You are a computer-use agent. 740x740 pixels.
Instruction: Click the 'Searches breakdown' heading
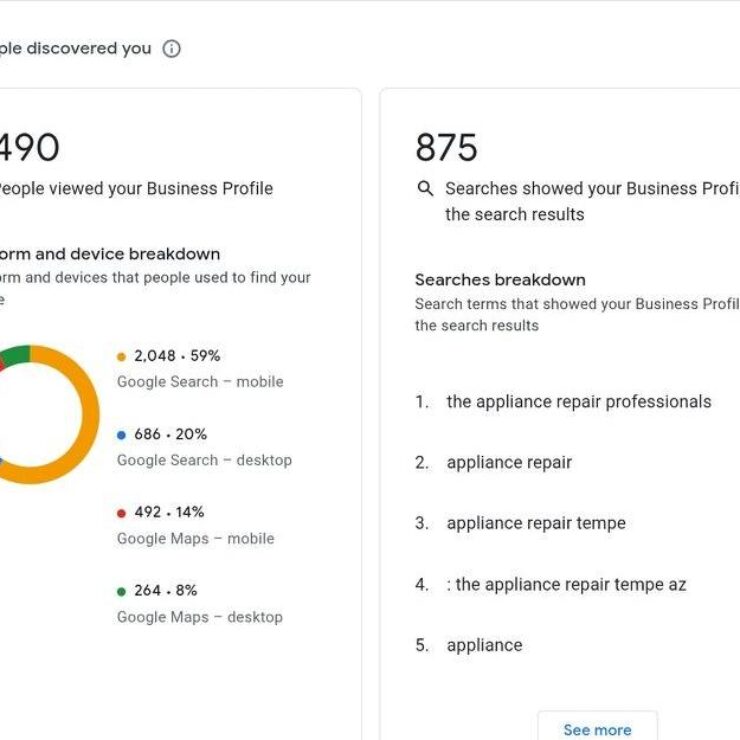500,280
